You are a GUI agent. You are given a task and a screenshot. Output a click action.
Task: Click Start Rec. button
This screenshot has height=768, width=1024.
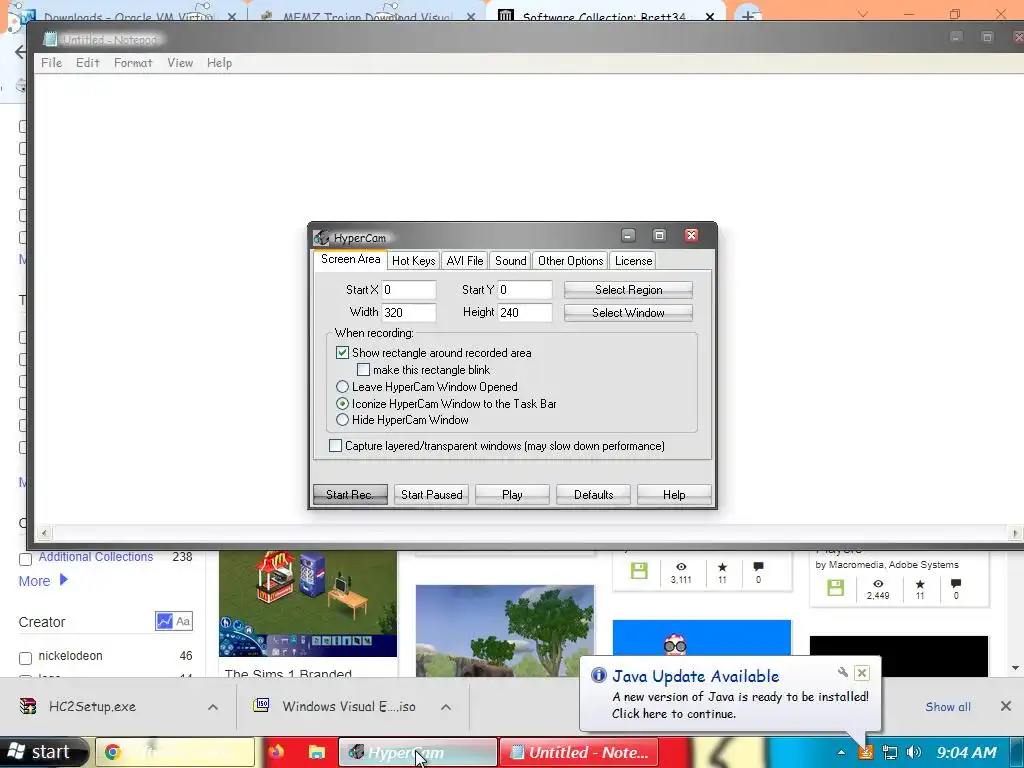click(x=350, y=494)
